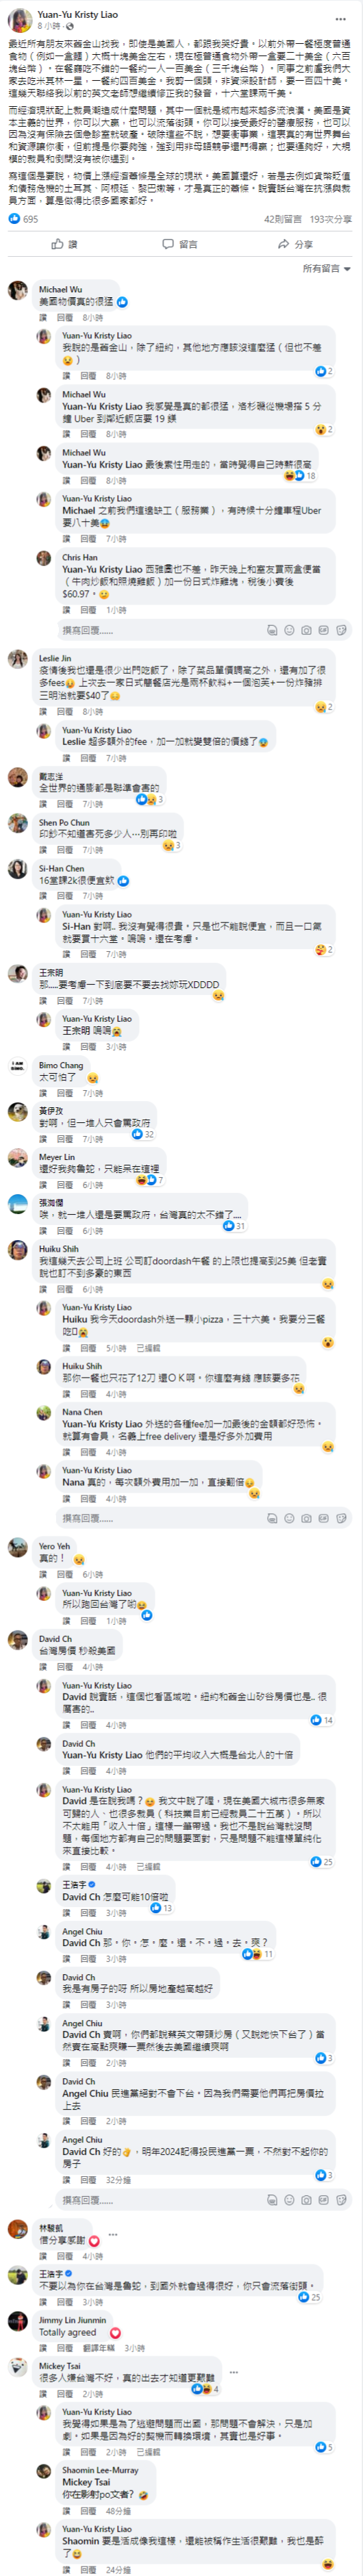Click 回覆 under Leslie Jin's comment
Viewport: 363px width, 2576px height.
click(65, 711)
